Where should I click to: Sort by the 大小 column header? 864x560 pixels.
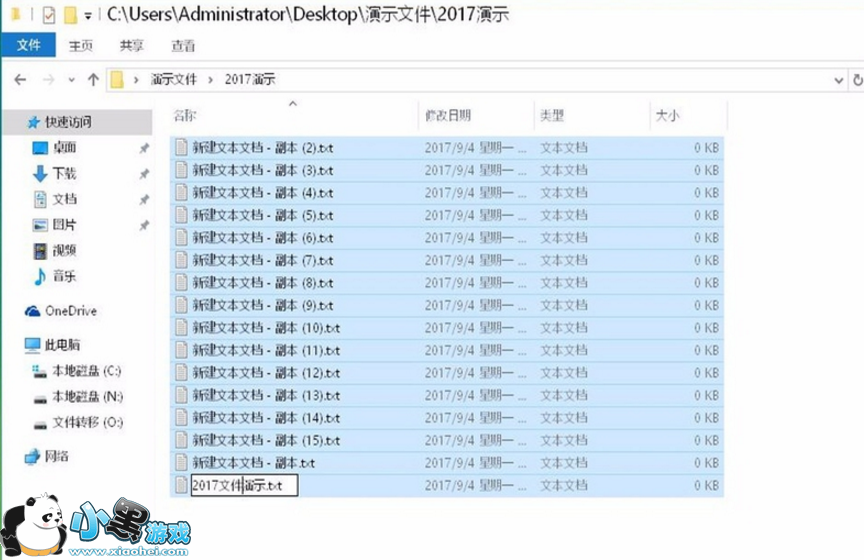click(667, 115)
